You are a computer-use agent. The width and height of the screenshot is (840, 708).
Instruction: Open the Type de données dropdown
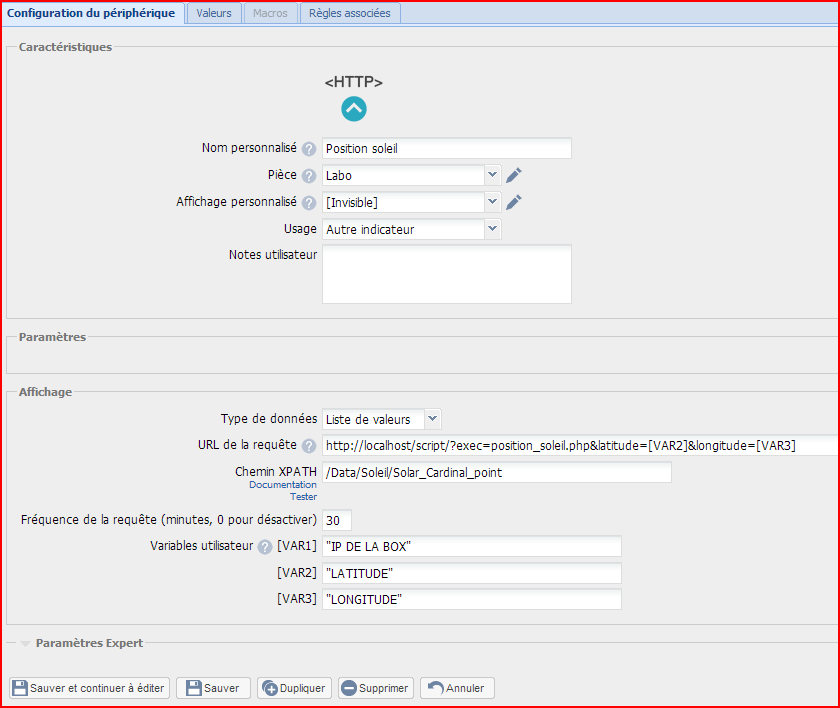tap(381, 419)
